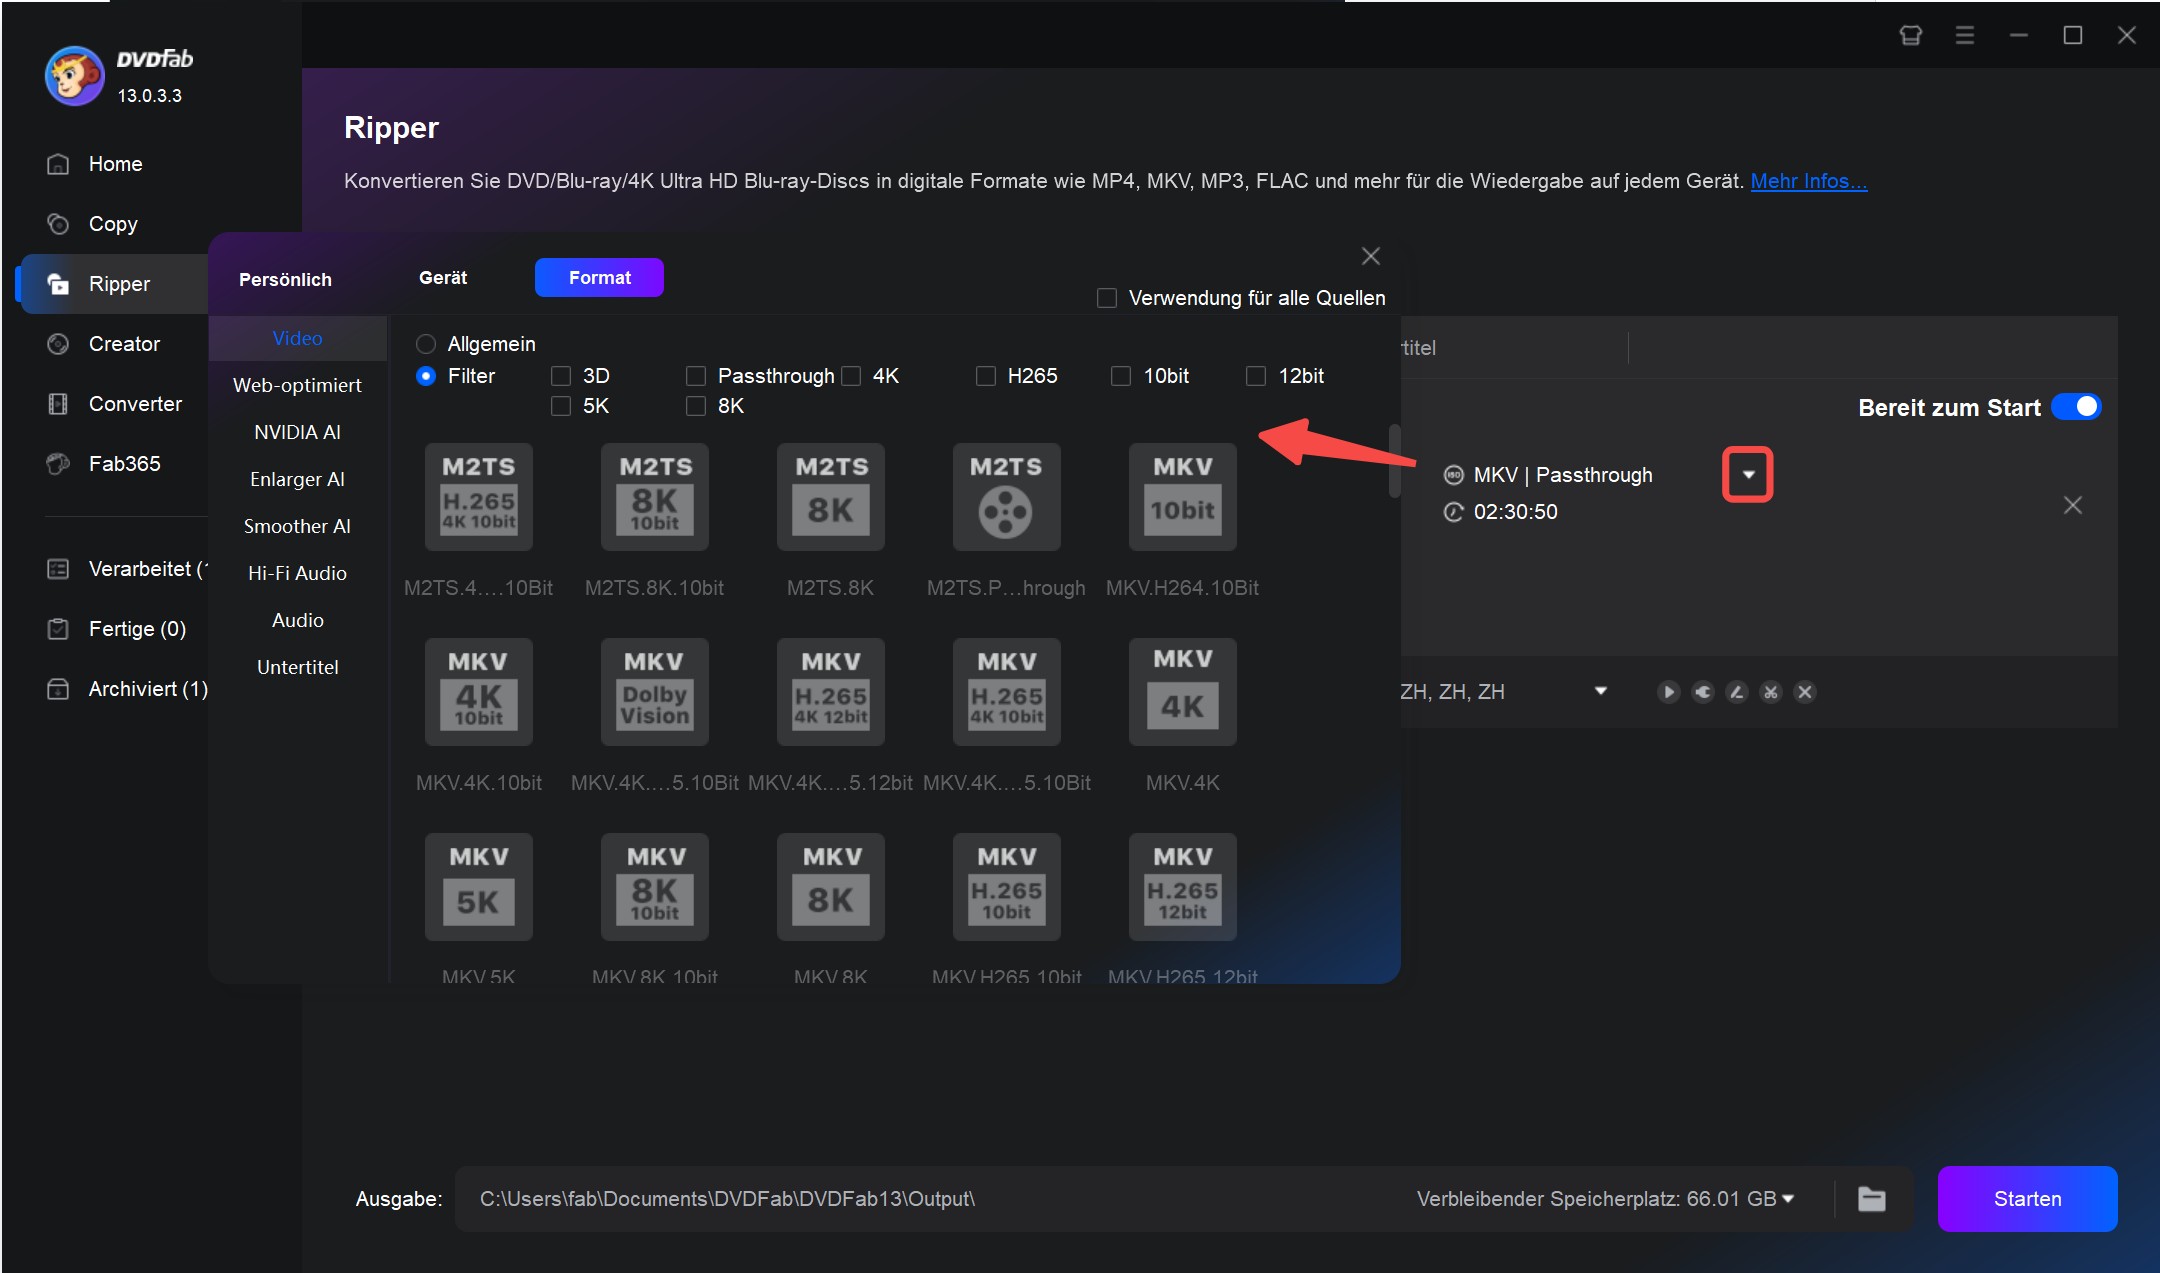The width and height of the screenshot is (2160, 1273).
Task: Expand the ZH, ZH, ZH subtitle dropdown
Action: click(x=1600, y=691)
